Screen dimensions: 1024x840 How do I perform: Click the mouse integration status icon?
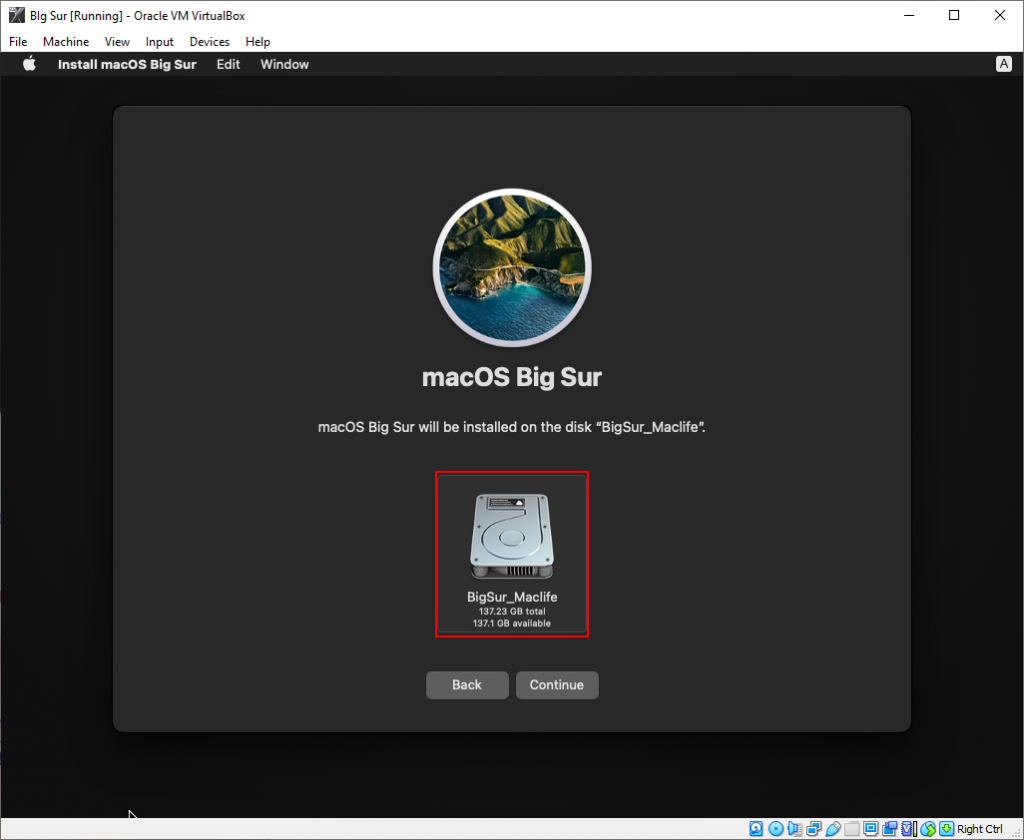tap(926, 829)
